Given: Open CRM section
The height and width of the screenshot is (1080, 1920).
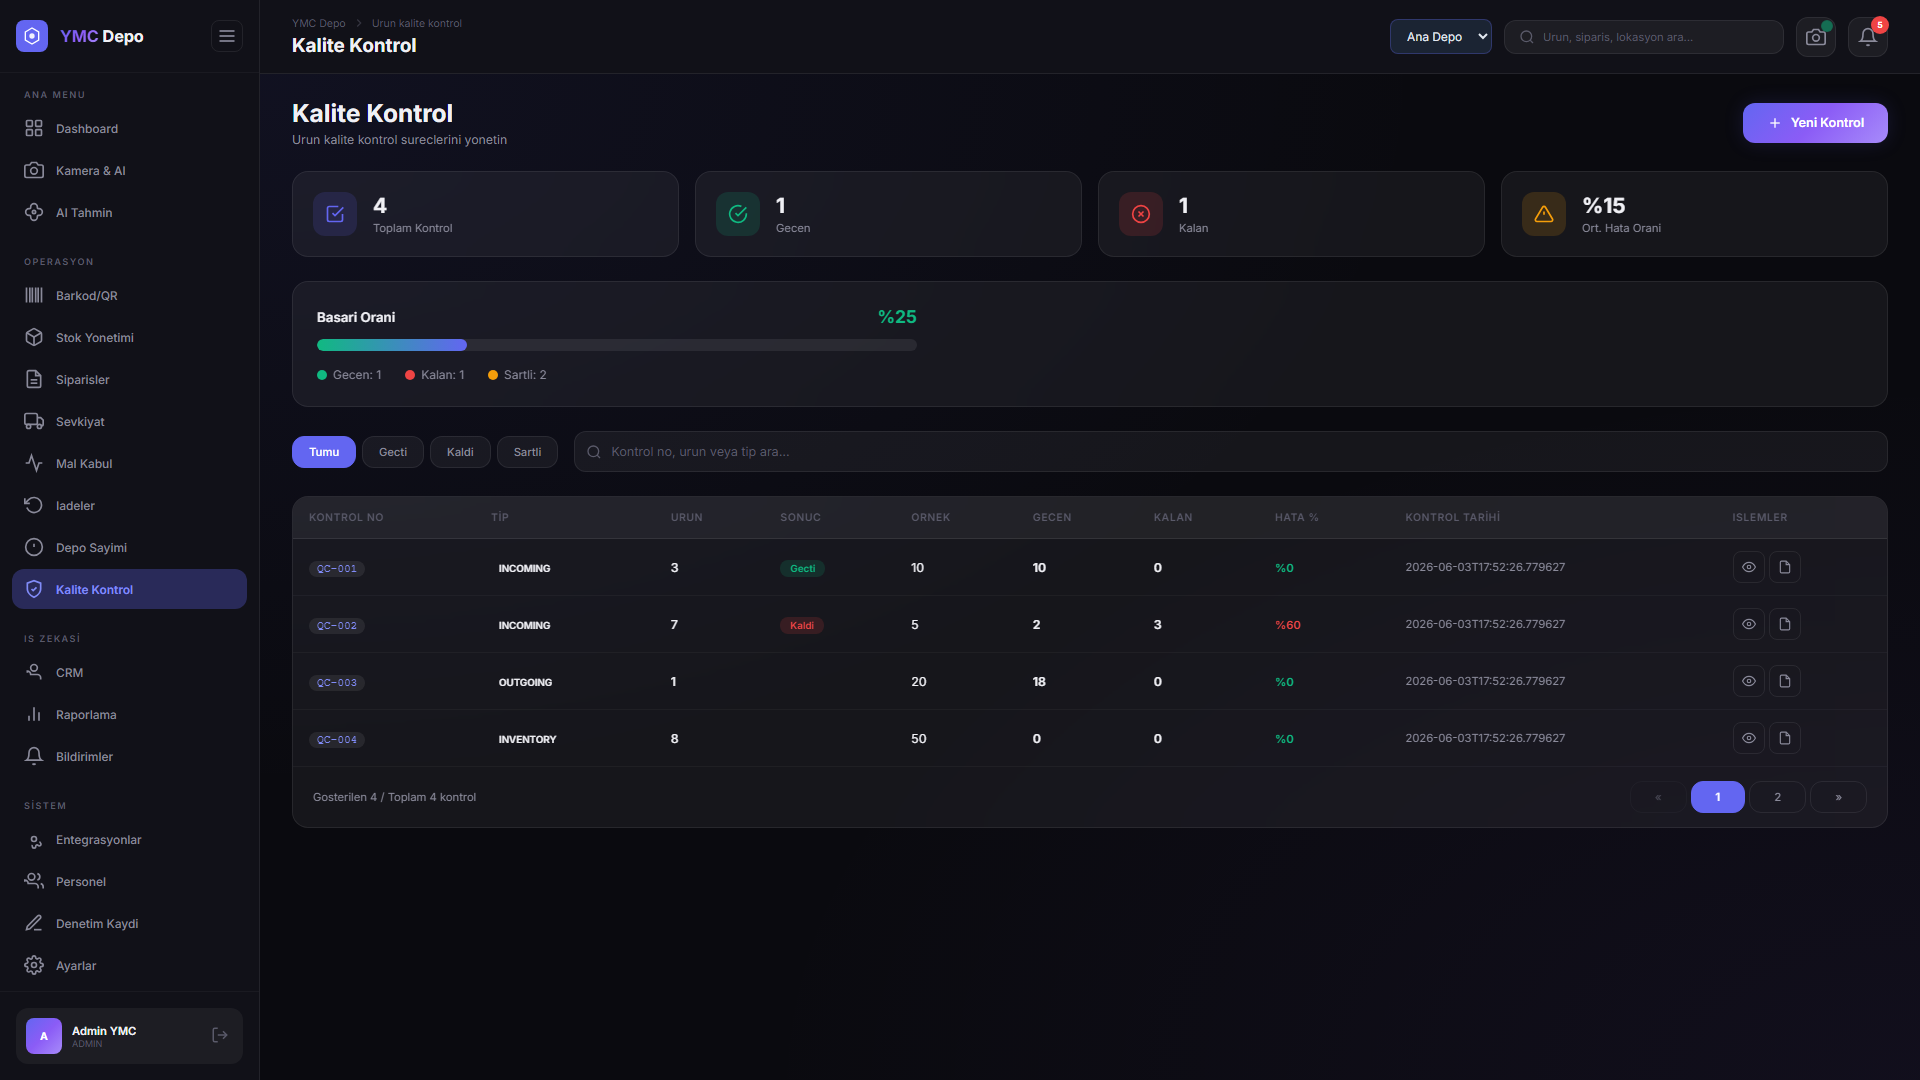Looking at the screenshot, I should point(129,673).
